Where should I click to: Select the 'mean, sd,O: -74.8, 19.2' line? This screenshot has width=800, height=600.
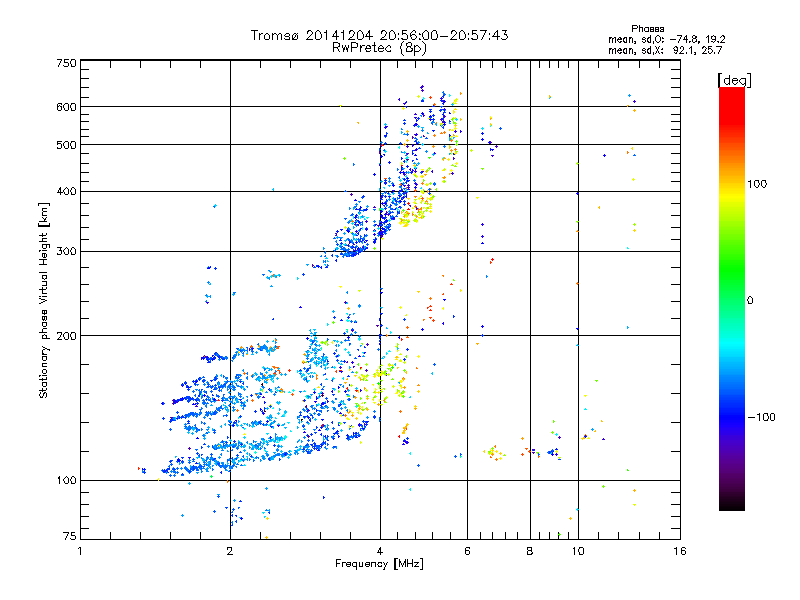666,39
